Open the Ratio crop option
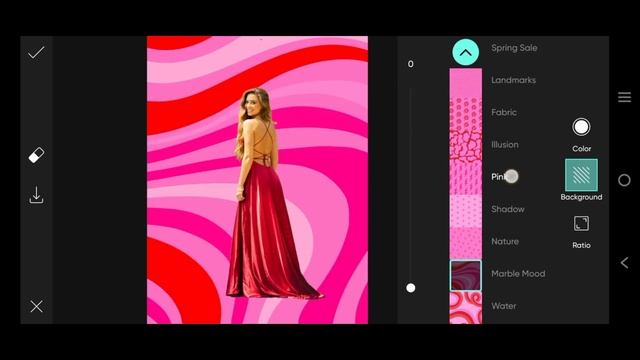The width and height of the screenshot is (640, 360). [x=581, y=231]
